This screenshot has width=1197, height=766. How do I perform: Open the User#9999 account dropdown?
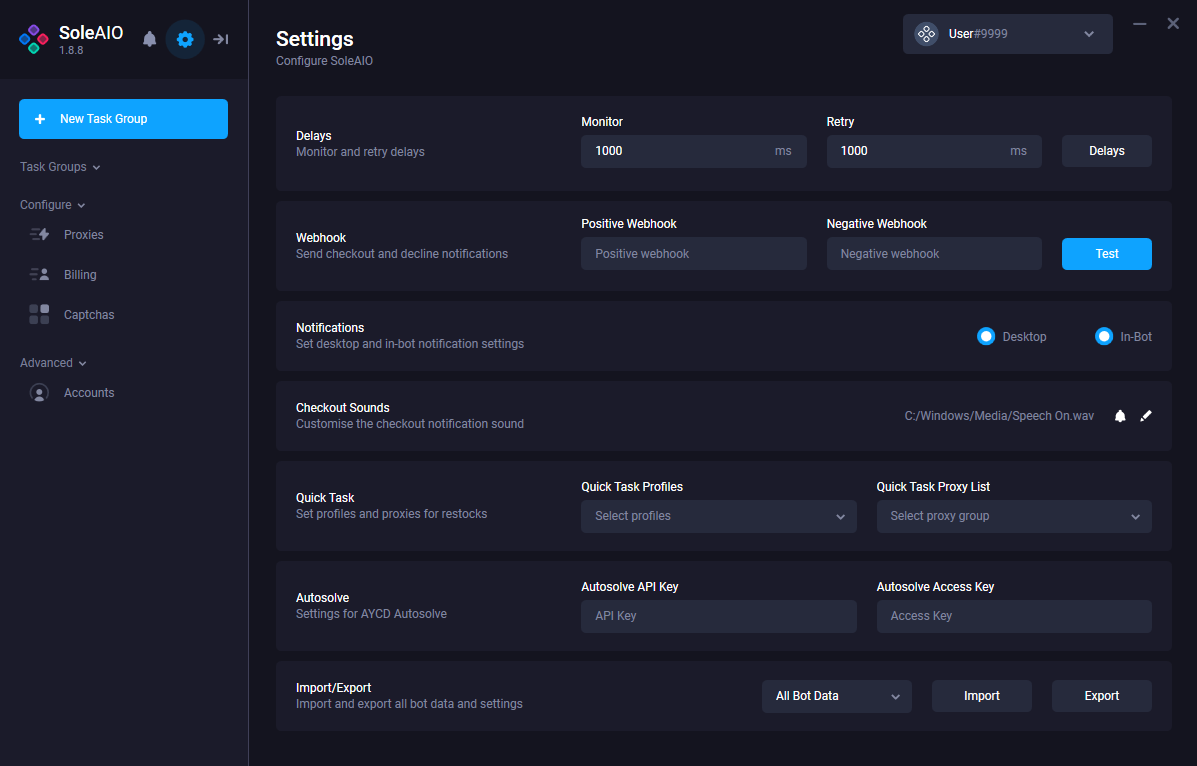coord(1008,34)
